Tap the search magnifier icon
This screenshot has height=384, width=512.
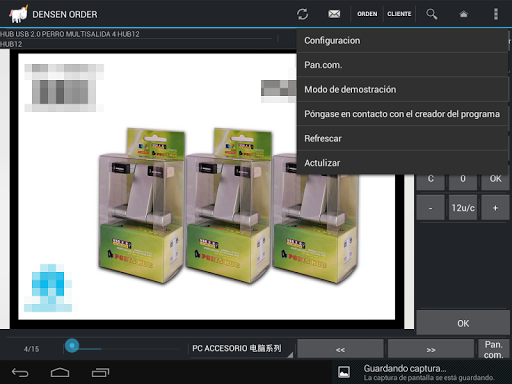pyautogui.click(x=431, y=14)
